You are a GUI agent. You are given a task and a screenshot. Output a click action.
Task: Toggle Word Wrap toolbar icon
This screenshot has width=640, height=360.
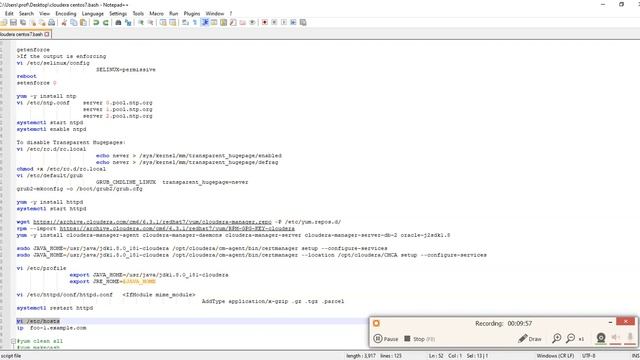pyautogui.click(x=185, y=22)
